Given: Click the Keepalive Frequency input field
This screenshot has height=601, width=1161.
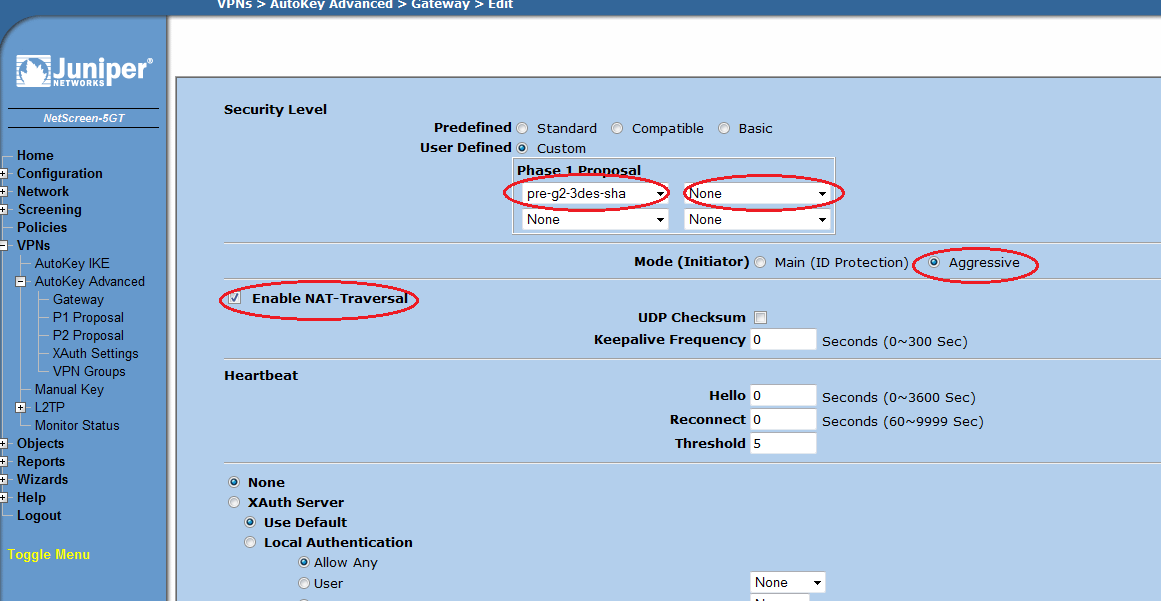Looking at the screenshot, I should (783, 340).
